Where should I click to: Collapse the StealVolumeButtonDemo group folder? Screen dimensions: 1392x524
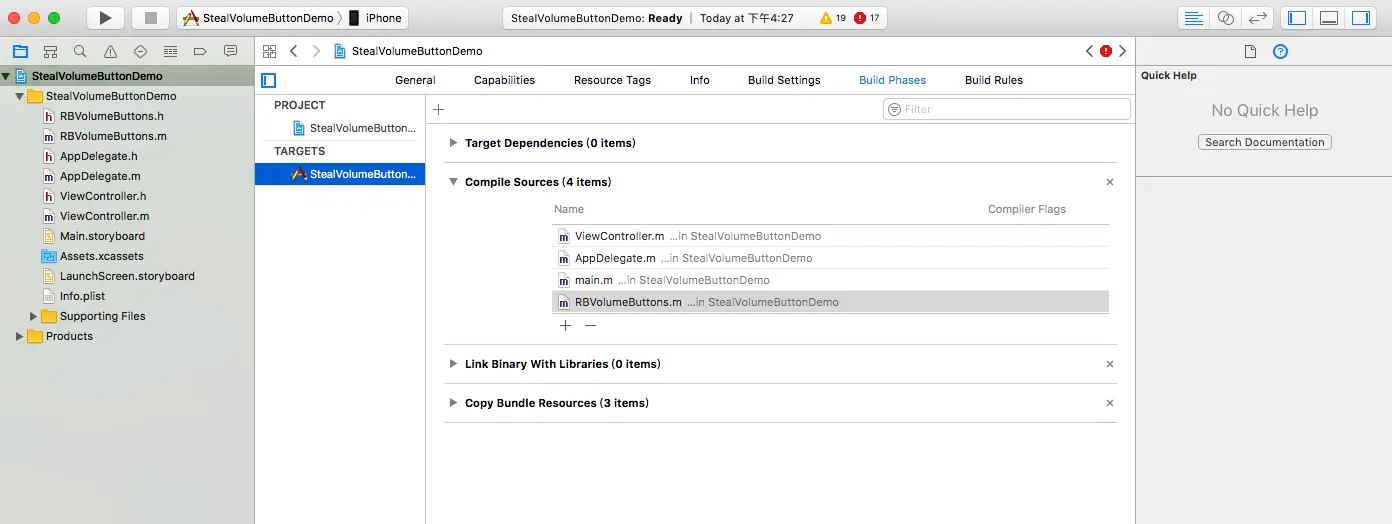20,96
